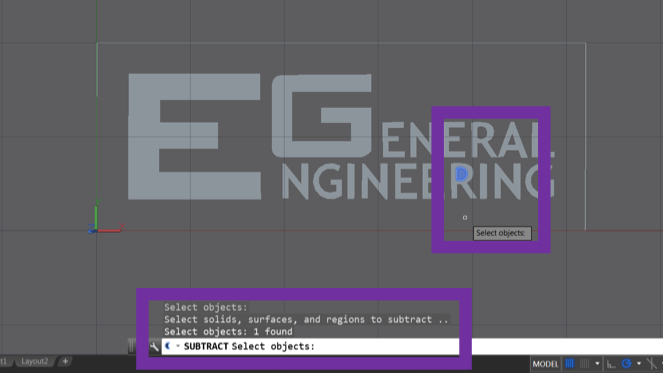This screenshot has width=663, height=373.
Task: Toggle polar tracking circular icon
Action: (x=626, y=364)
